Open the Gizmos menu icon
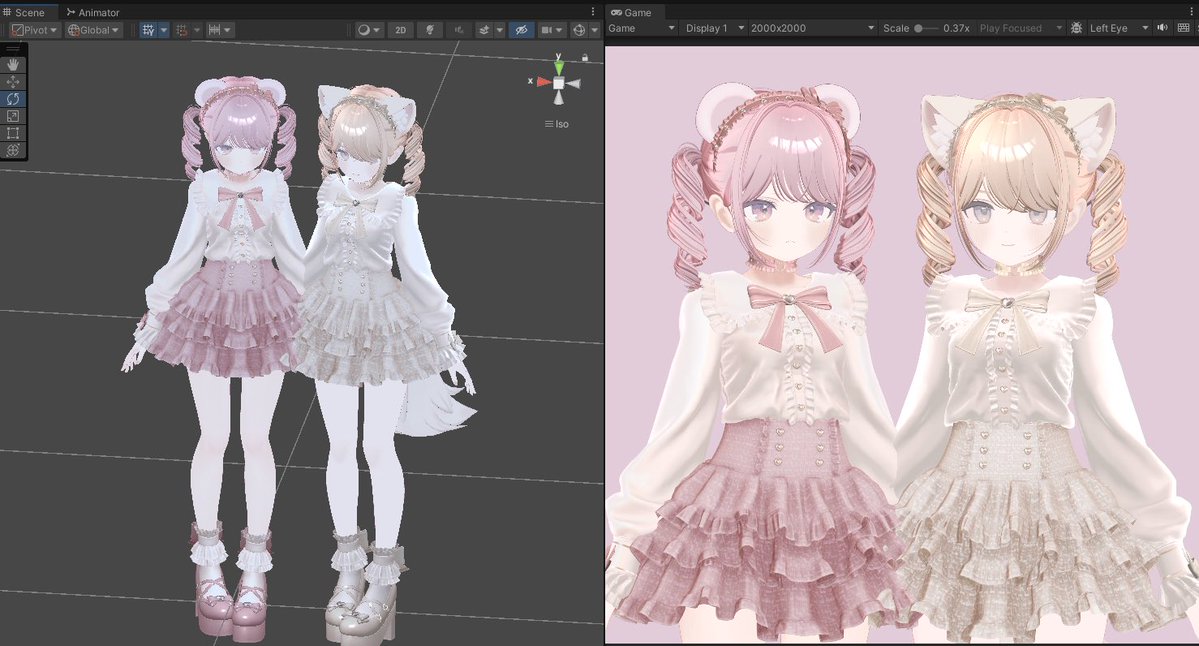This screenshot has height=646, width=1199. 579,30
